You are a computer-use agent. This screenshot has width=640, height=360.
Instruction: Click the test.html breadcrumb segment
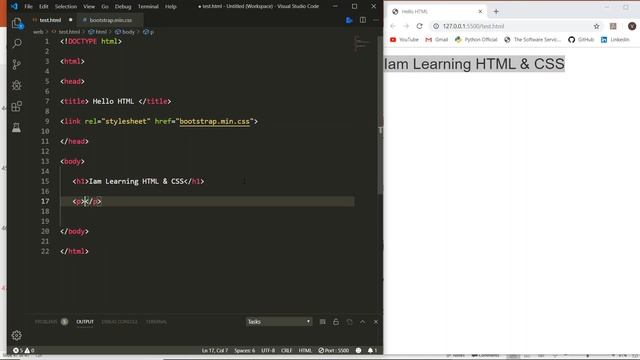tap(67, 32)
